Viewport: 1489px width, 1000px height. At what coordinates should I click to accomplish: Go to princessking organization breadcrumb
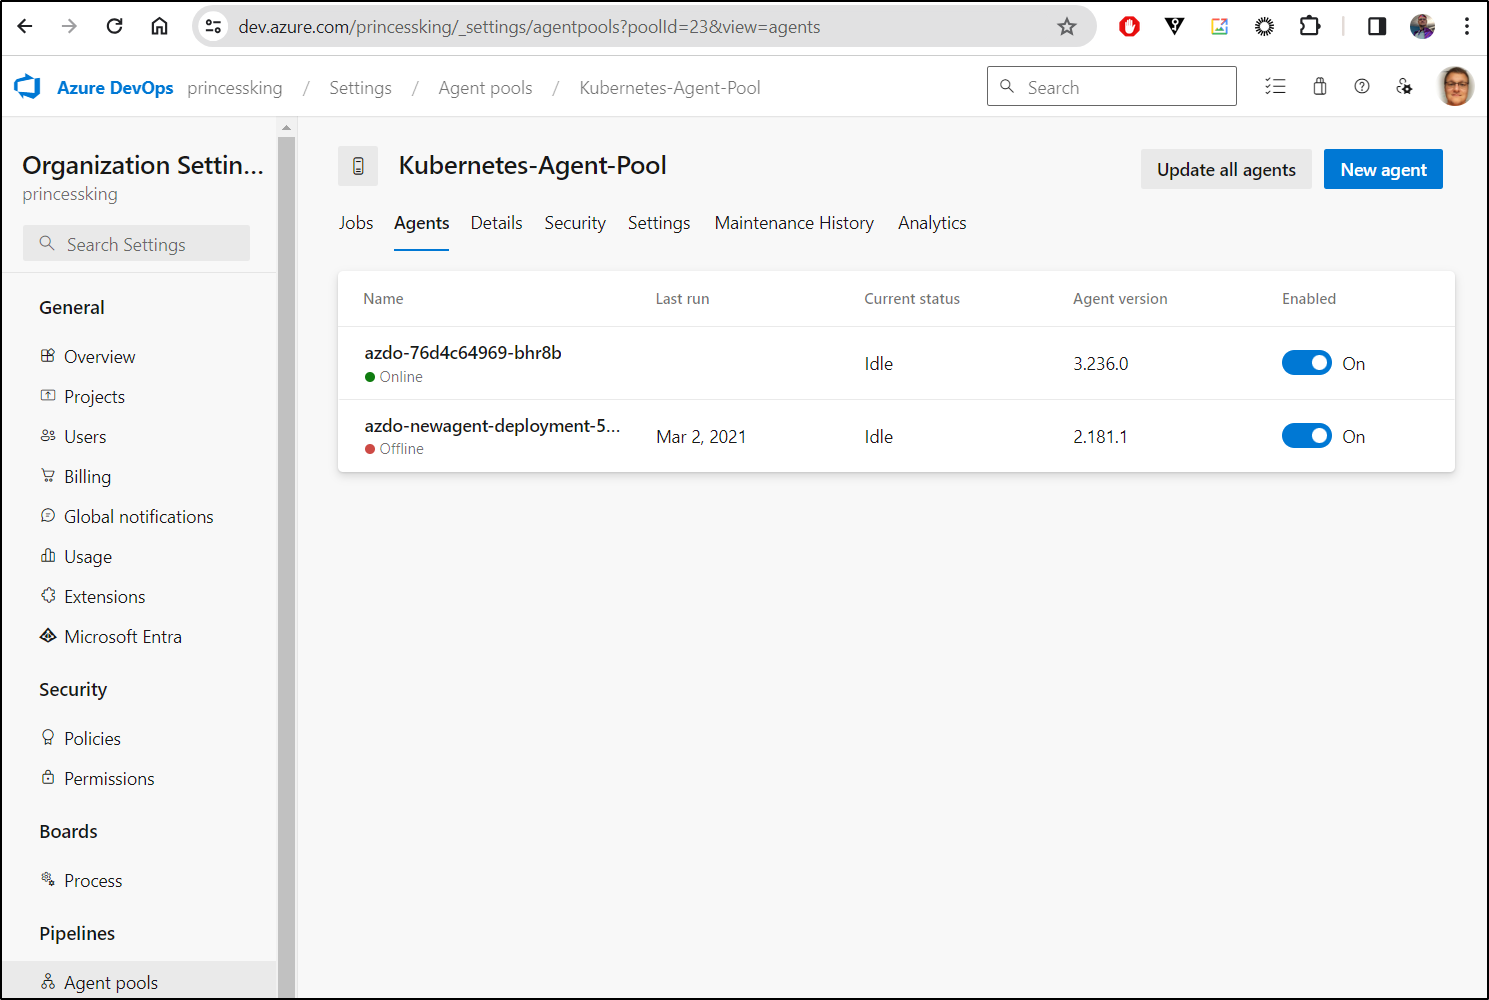pyautogui.click(x=235, y=88)
